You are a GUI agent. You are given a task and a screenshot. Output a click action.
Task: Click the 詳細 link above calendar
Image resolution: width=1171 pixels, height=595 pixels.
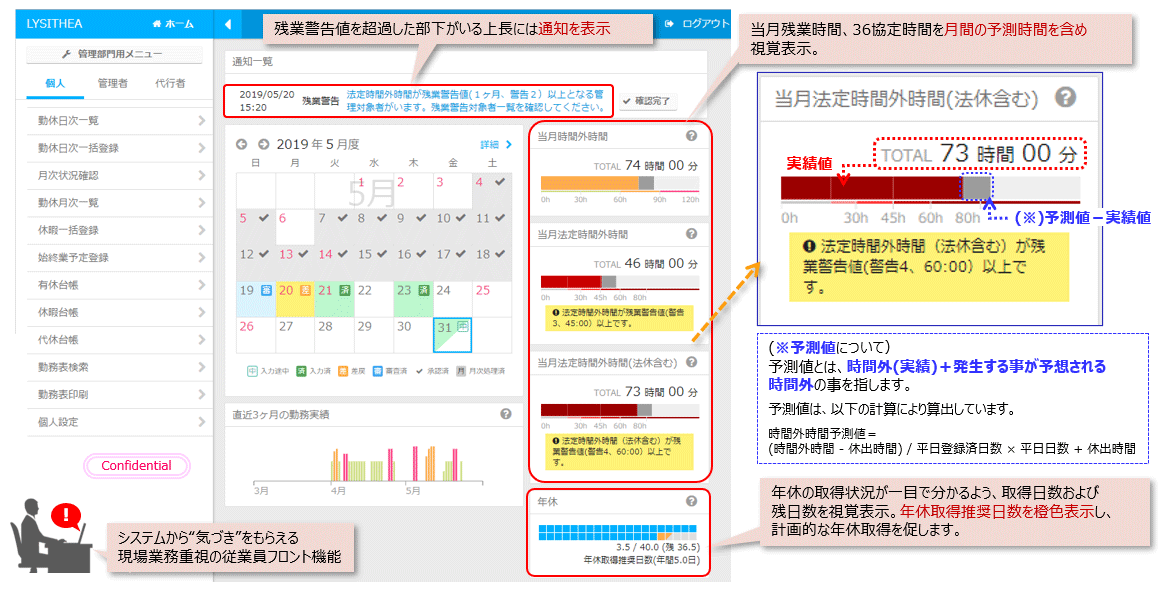pos(495,144)
